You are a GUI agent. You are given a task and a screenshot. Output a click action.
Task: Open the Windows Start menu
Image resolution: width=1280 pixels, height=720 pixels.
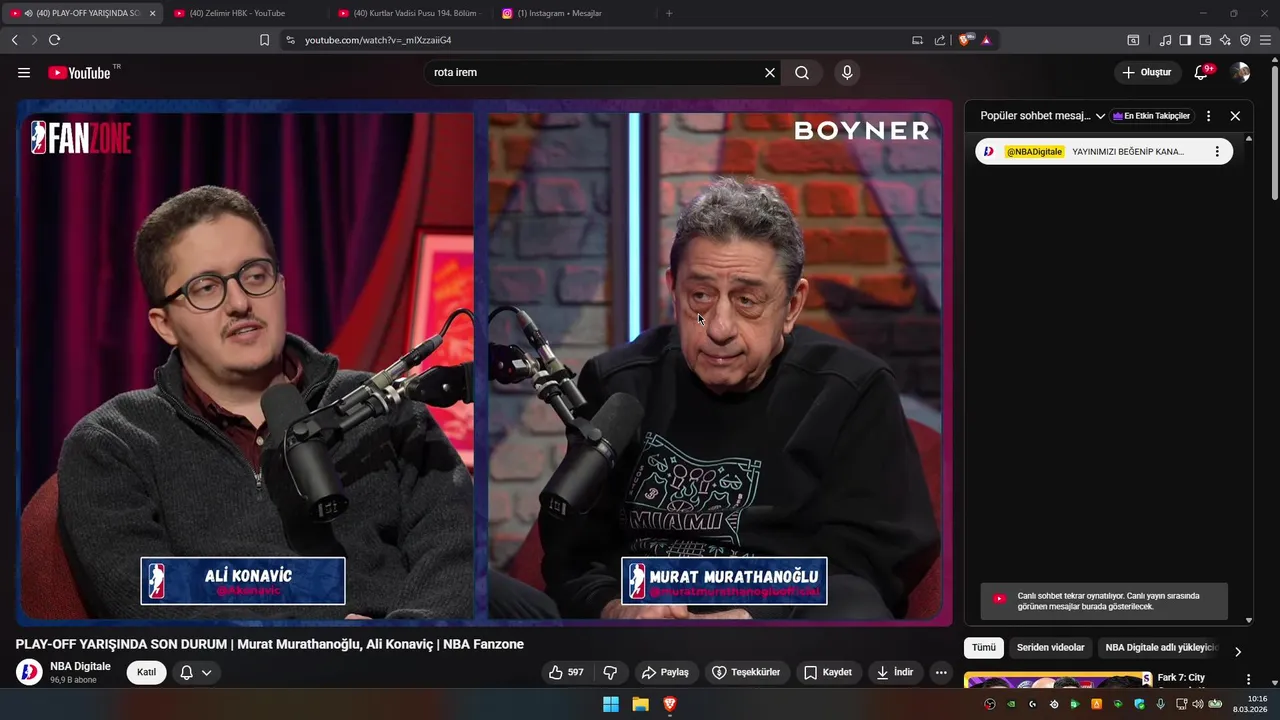[610, 704]
